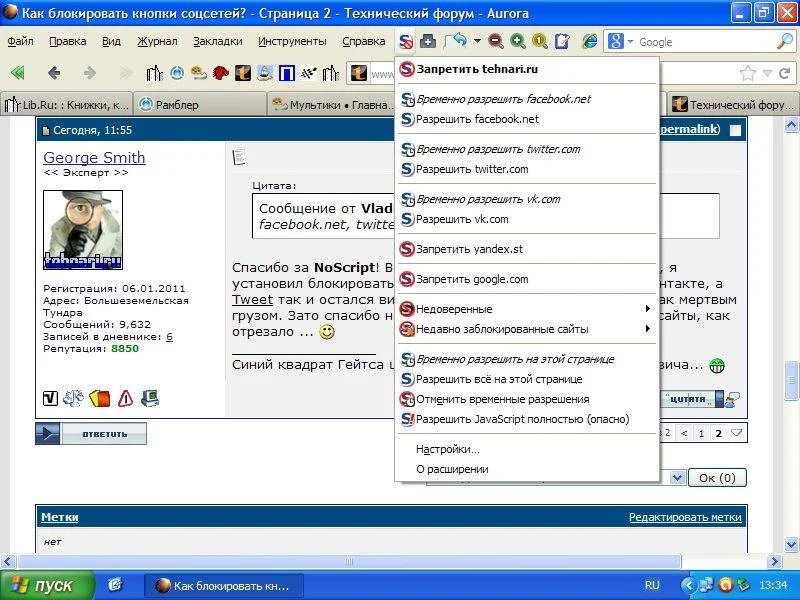Click the red zoom out magnifier
This screenshot has height=600, width=800.
click(495, 41)
